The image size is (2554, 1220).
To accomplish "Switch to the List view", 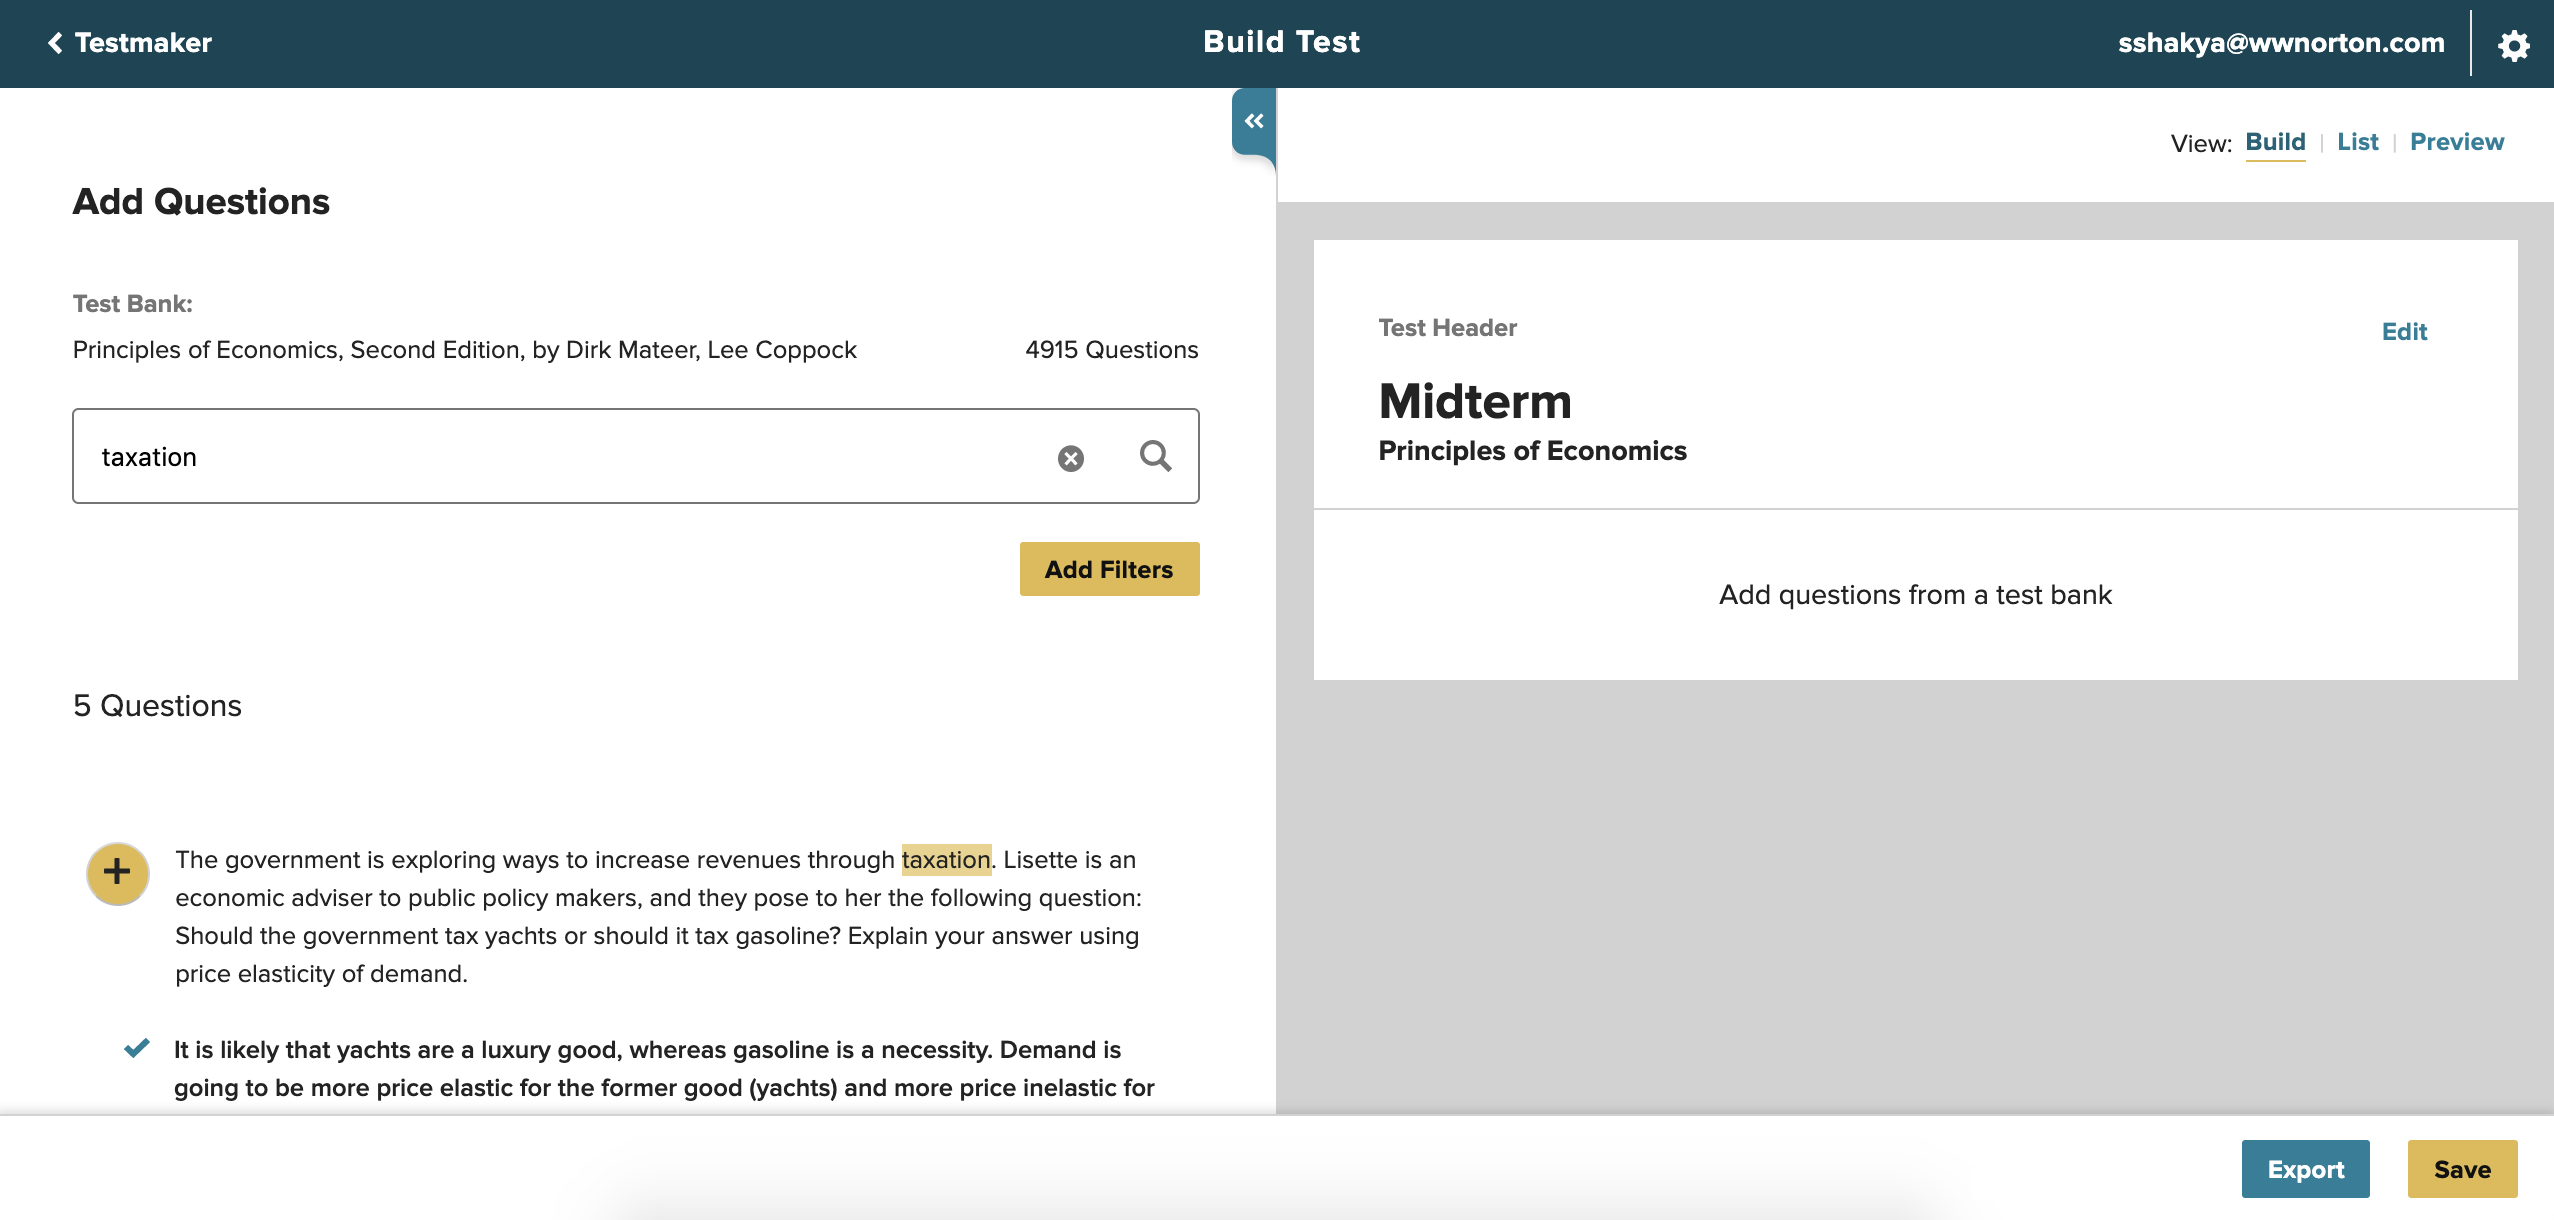I will [x=2357, y=142].
